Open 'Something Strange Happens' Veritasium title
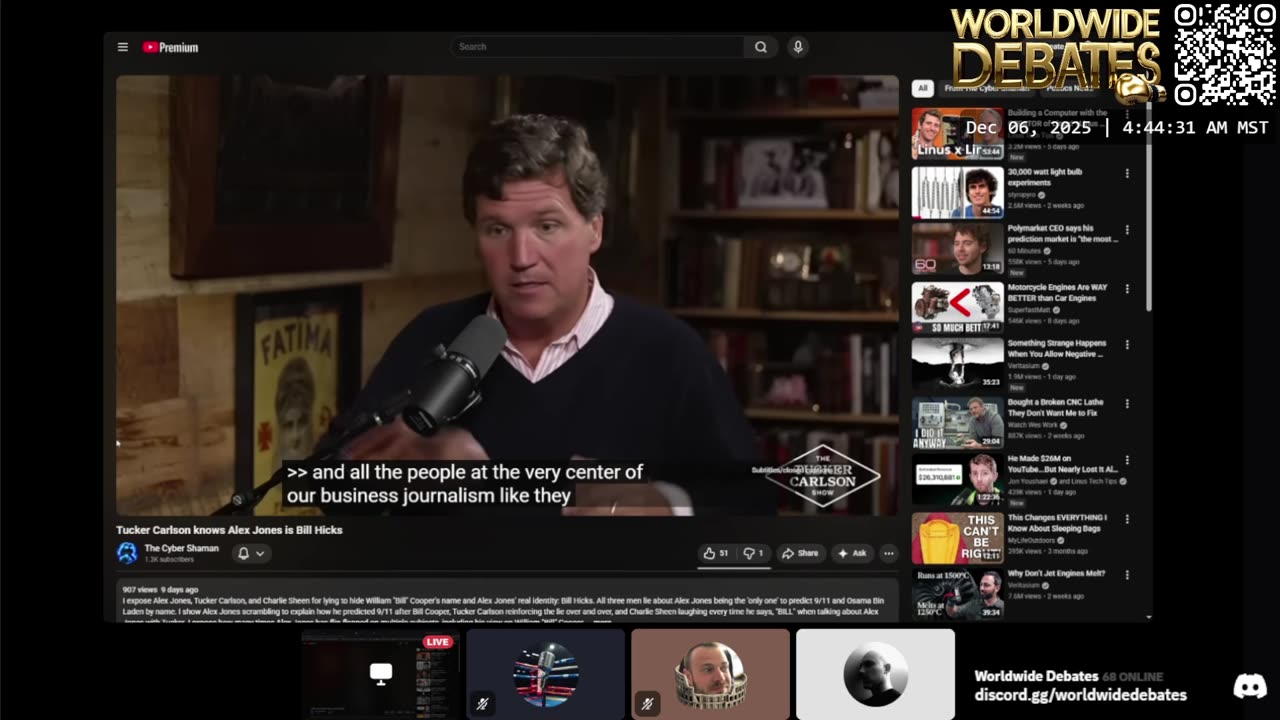This screenshot has height=720, width=1280. pyautogui.click(x=1058, y=348)
